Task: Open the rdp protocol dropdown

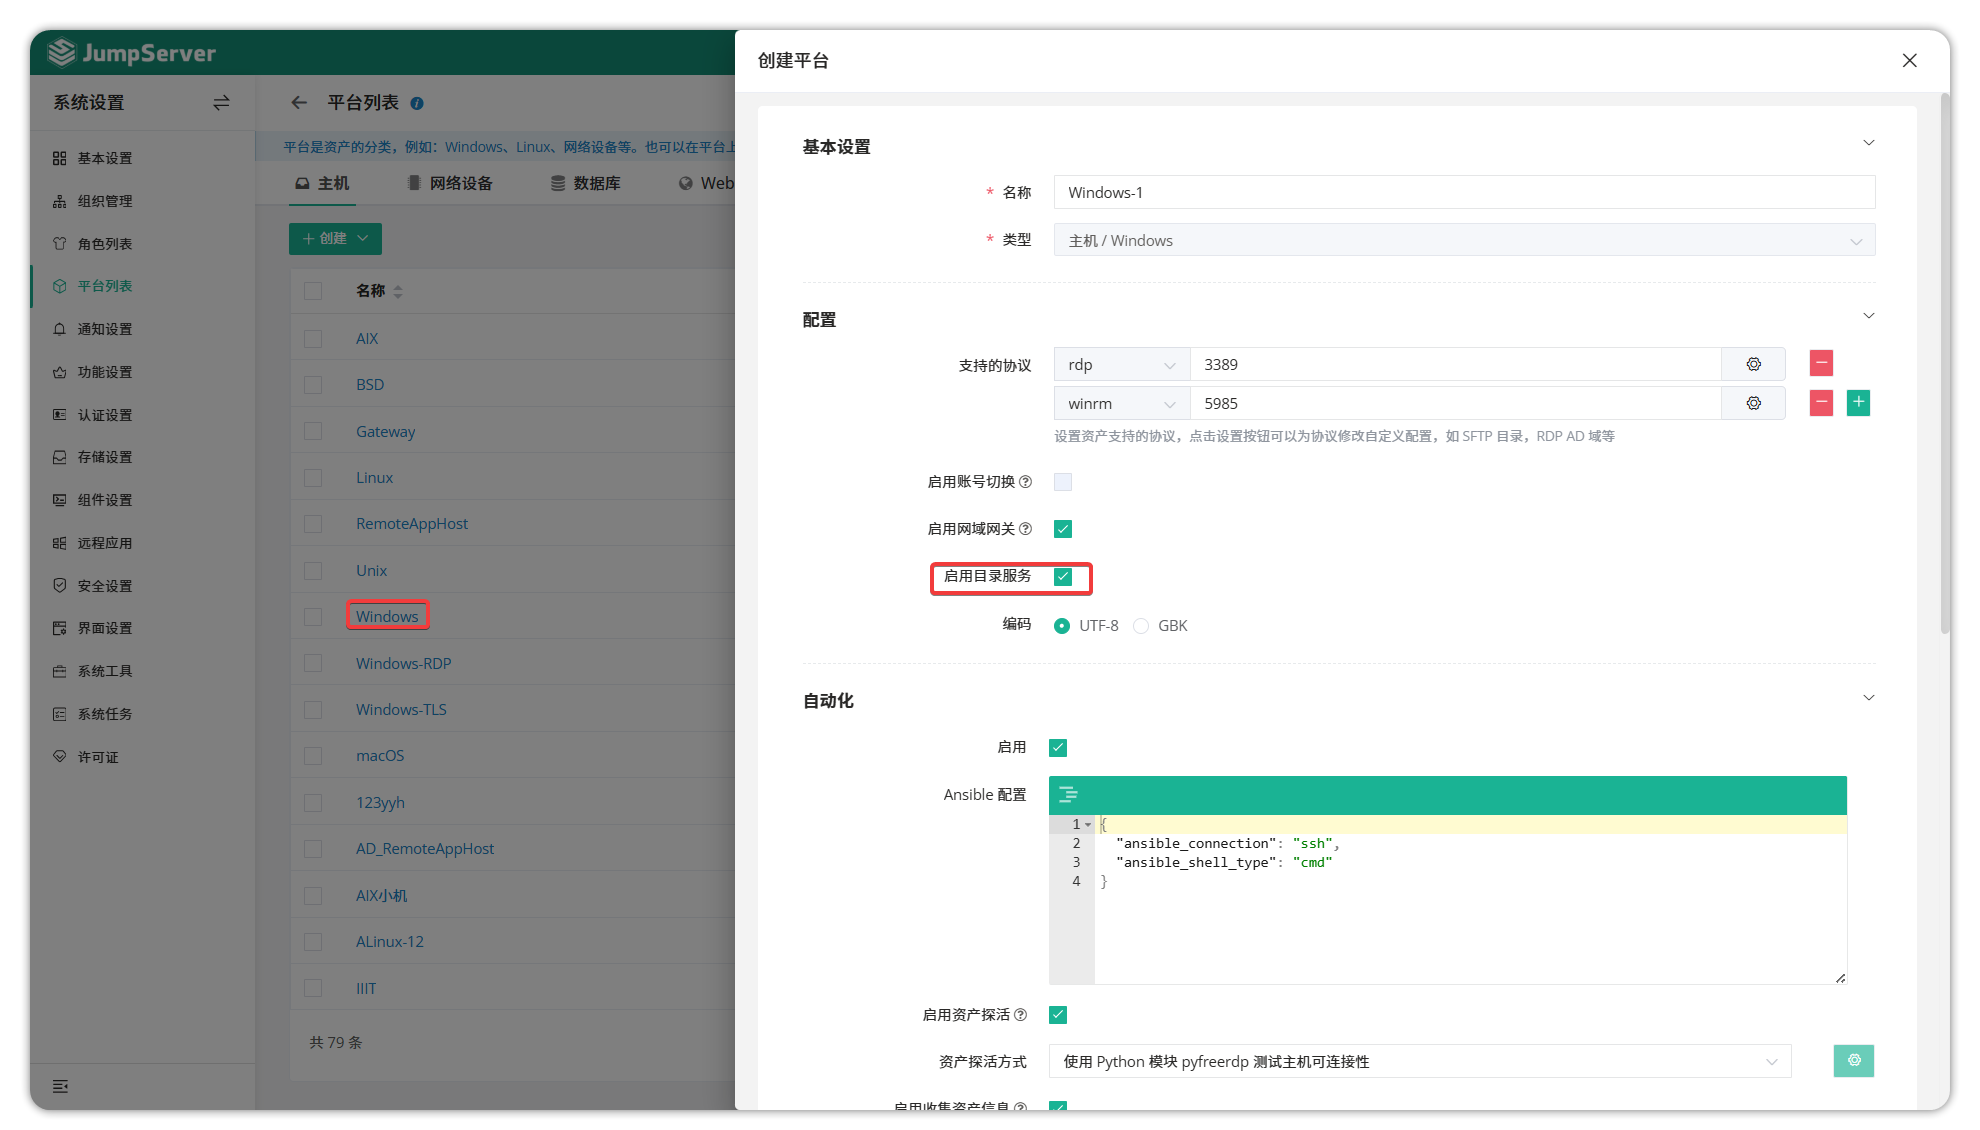Action: coord(1121,365)
